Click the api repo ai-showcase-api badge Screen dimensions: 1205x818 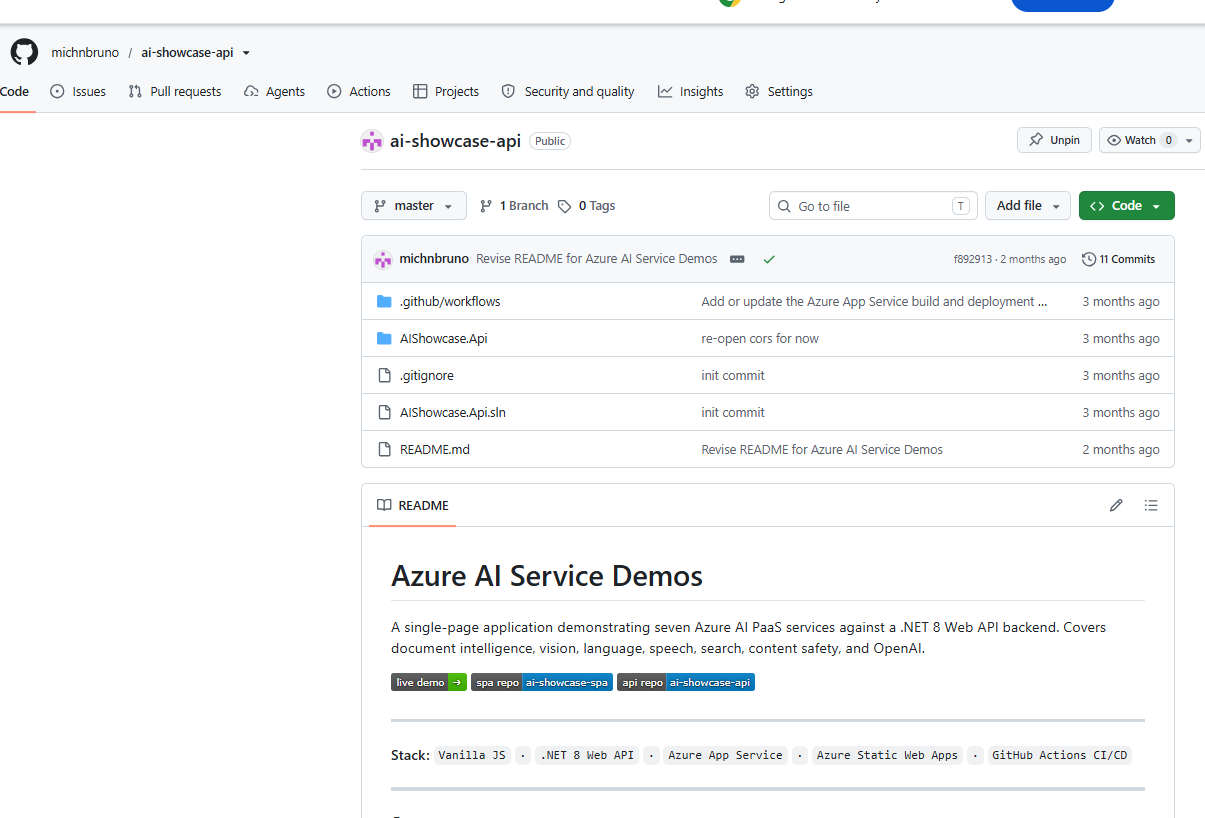pyautogui.click(x=686, y=682)
